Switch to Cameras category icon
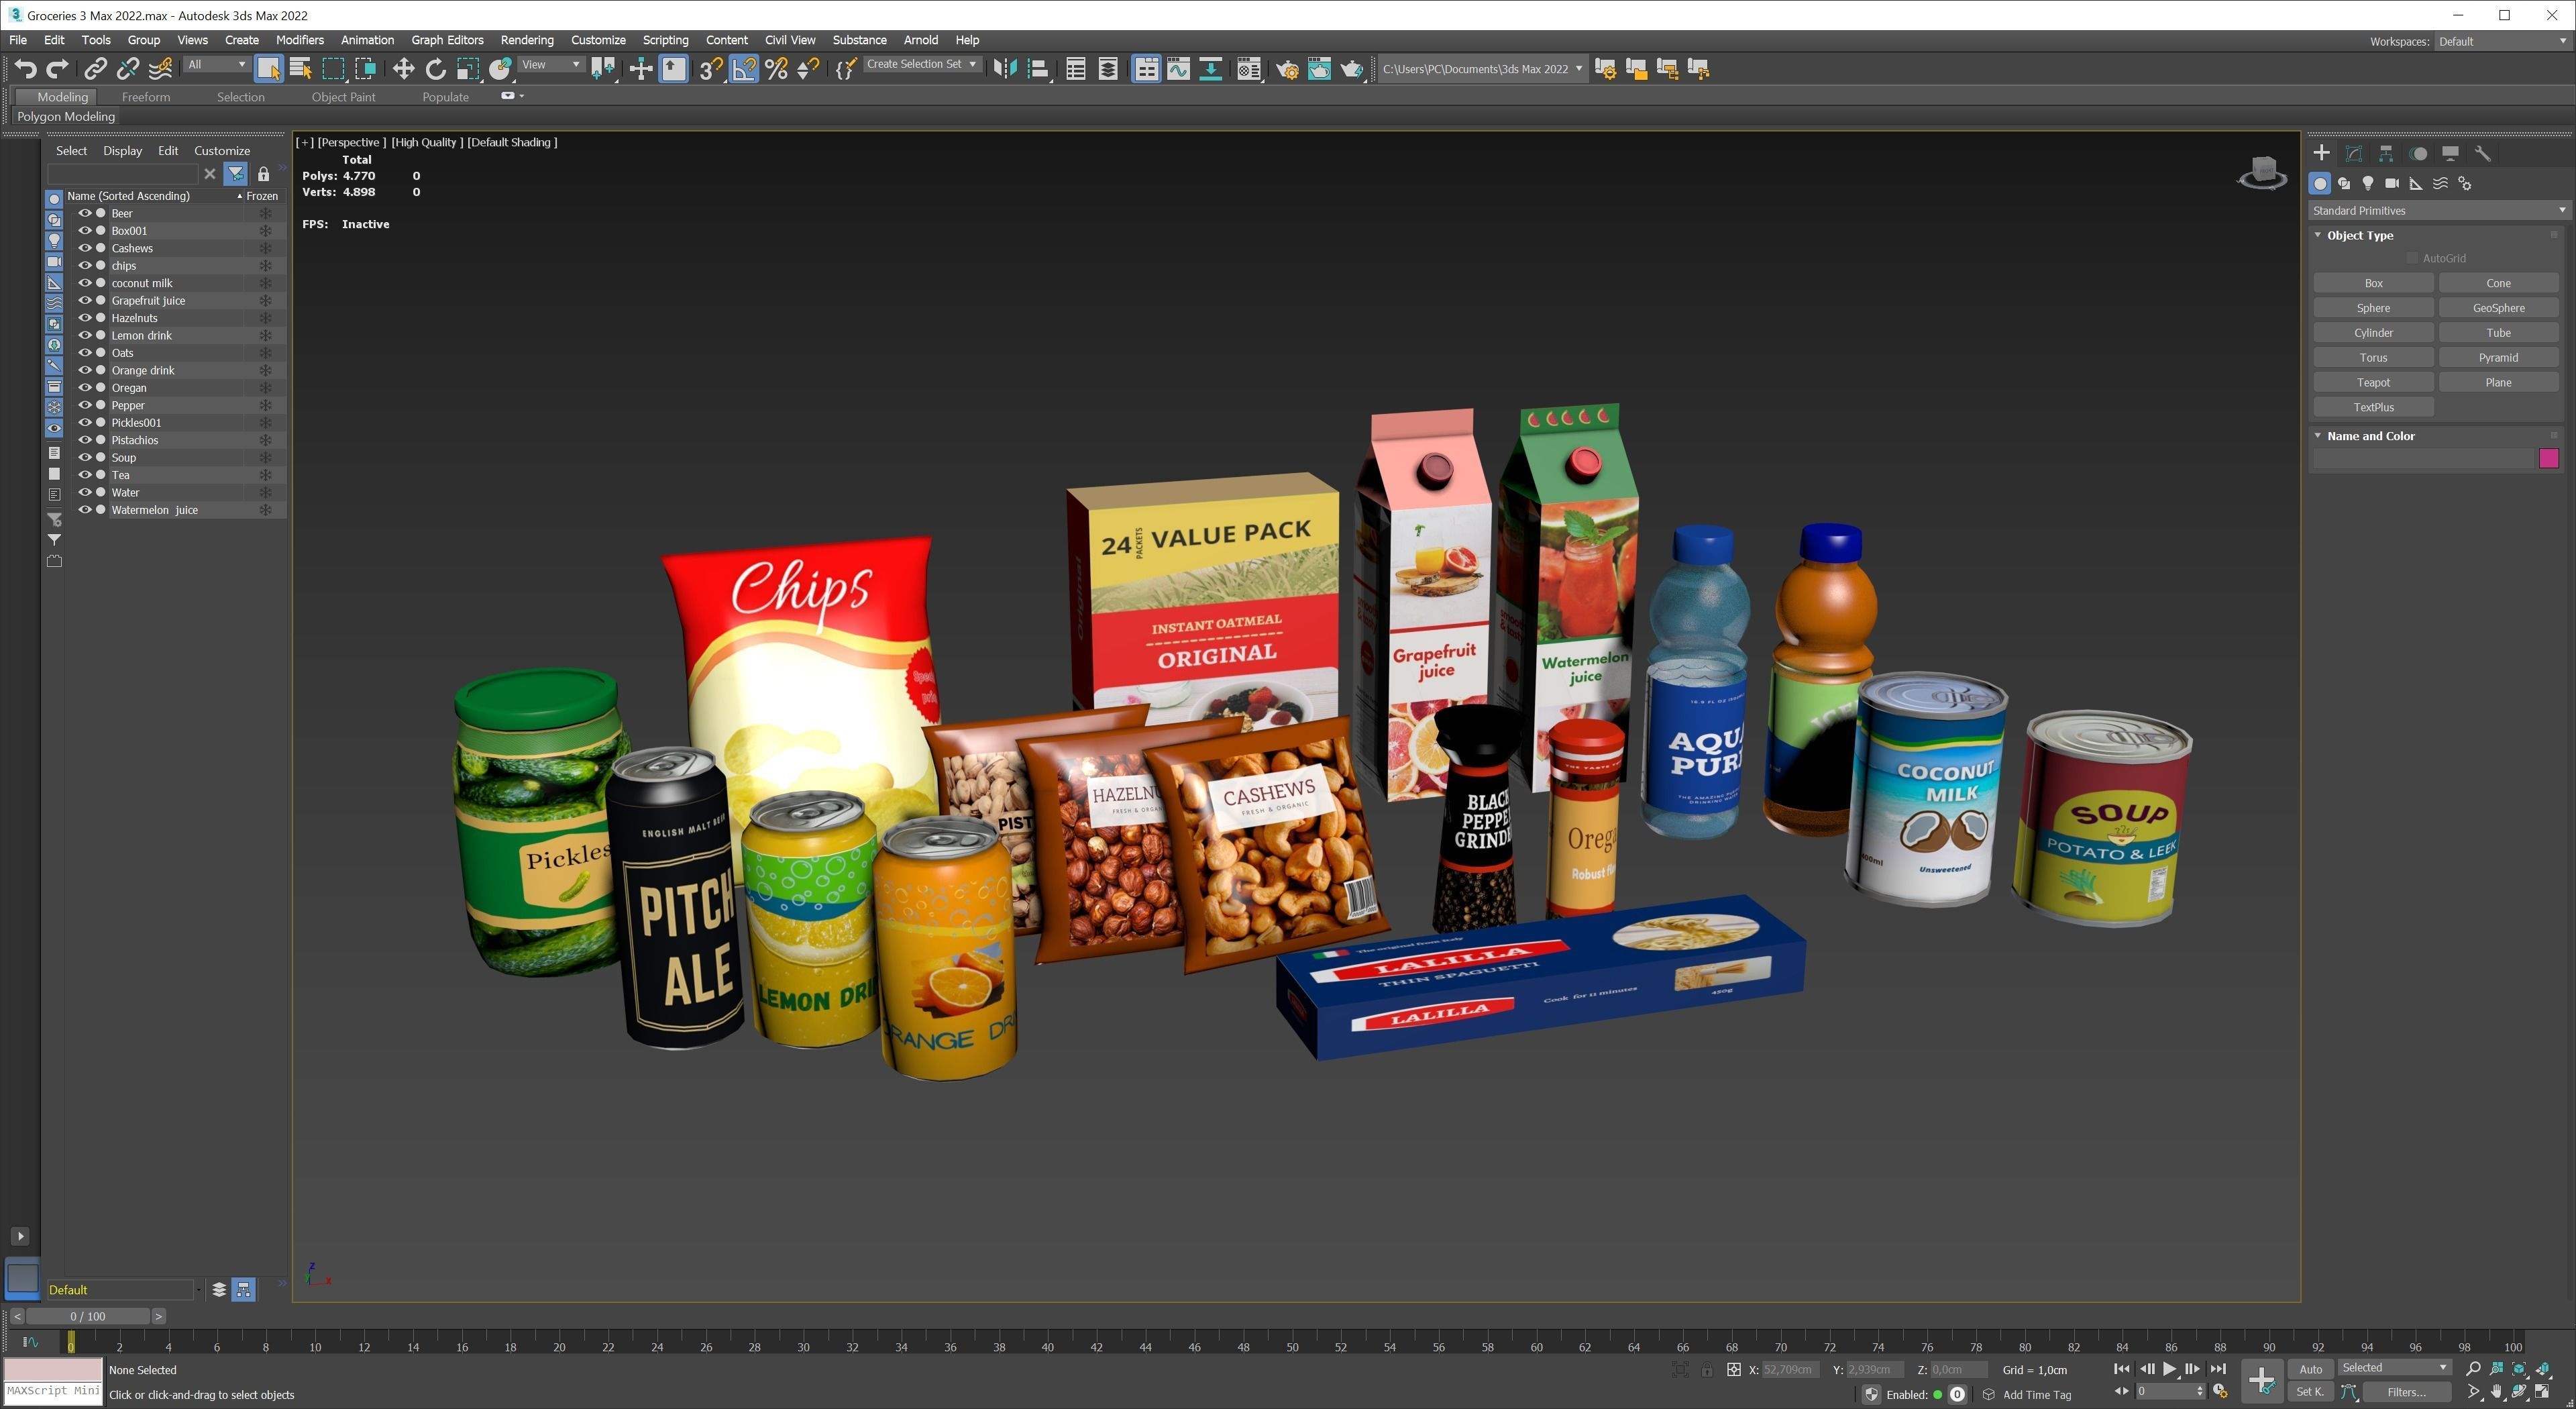The image size is (2576, 1409). tap(2392, 183)
